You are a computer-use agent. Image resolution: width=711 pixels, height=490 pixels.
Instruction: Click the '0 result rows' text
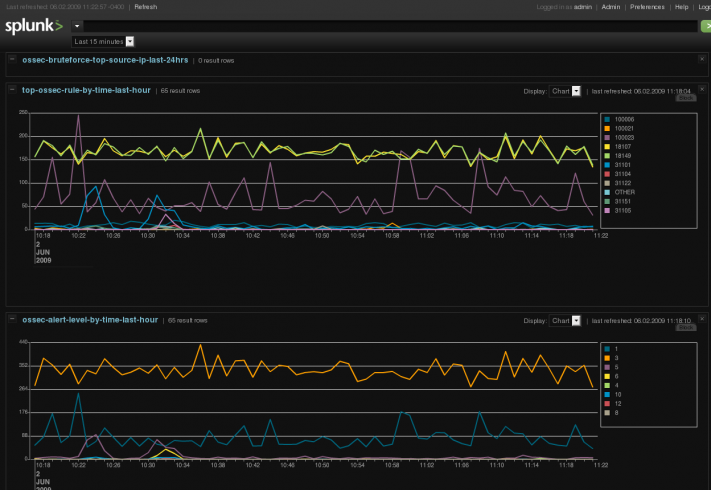click(216, 60)
